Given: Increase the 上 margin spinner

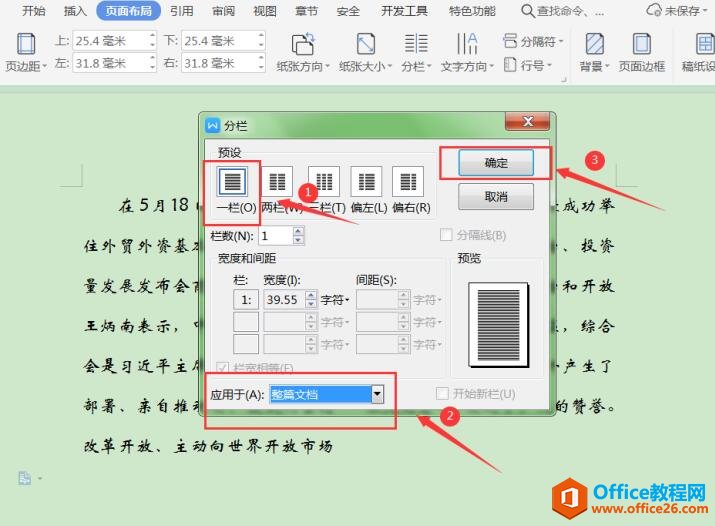Looking at the screenshot, I should [153, 36].
